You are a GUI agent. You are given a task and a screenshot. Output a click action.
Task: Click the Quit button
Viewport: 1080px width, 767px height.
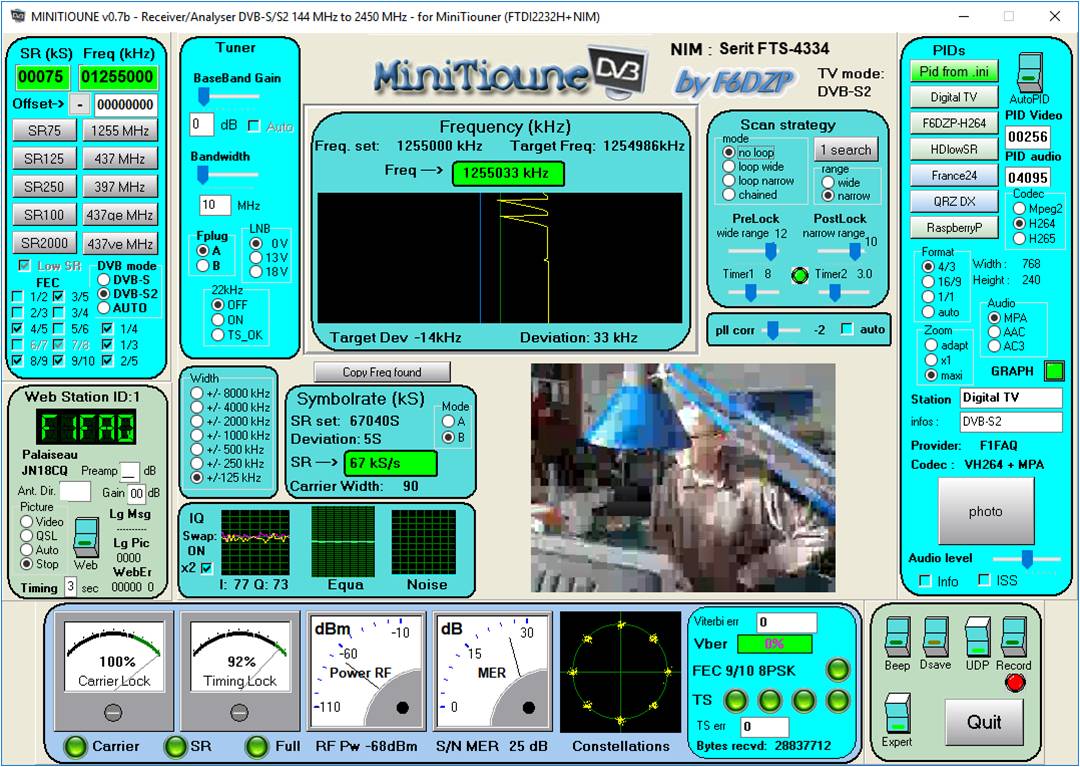tap(983, 722)
